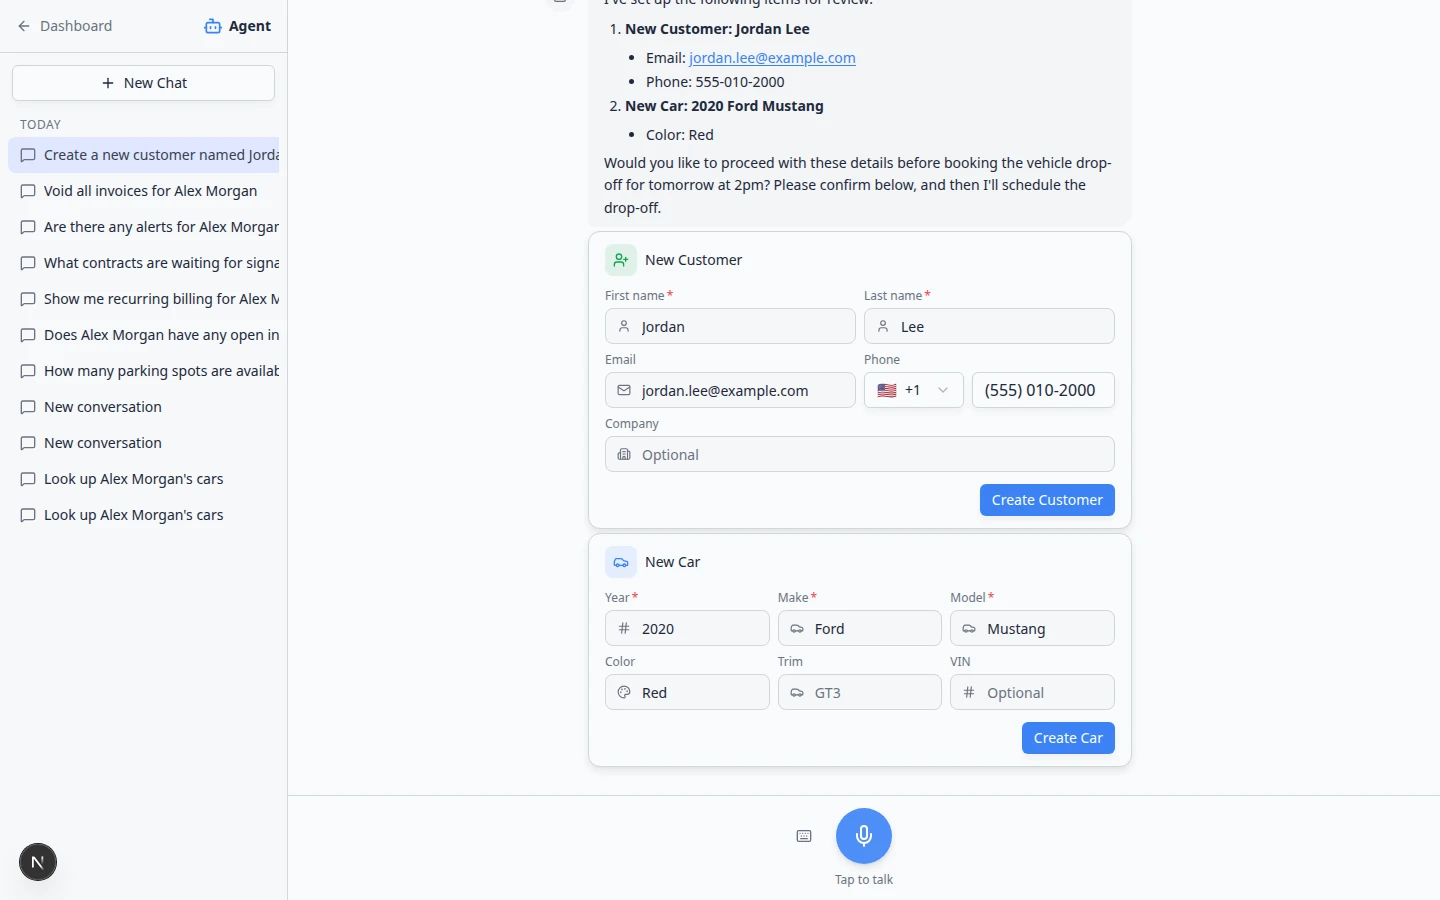This screenshot has height=900, width=1440.
Task: Open chat 'What contracts are waiting for signature'
Action: click(144, 263)
